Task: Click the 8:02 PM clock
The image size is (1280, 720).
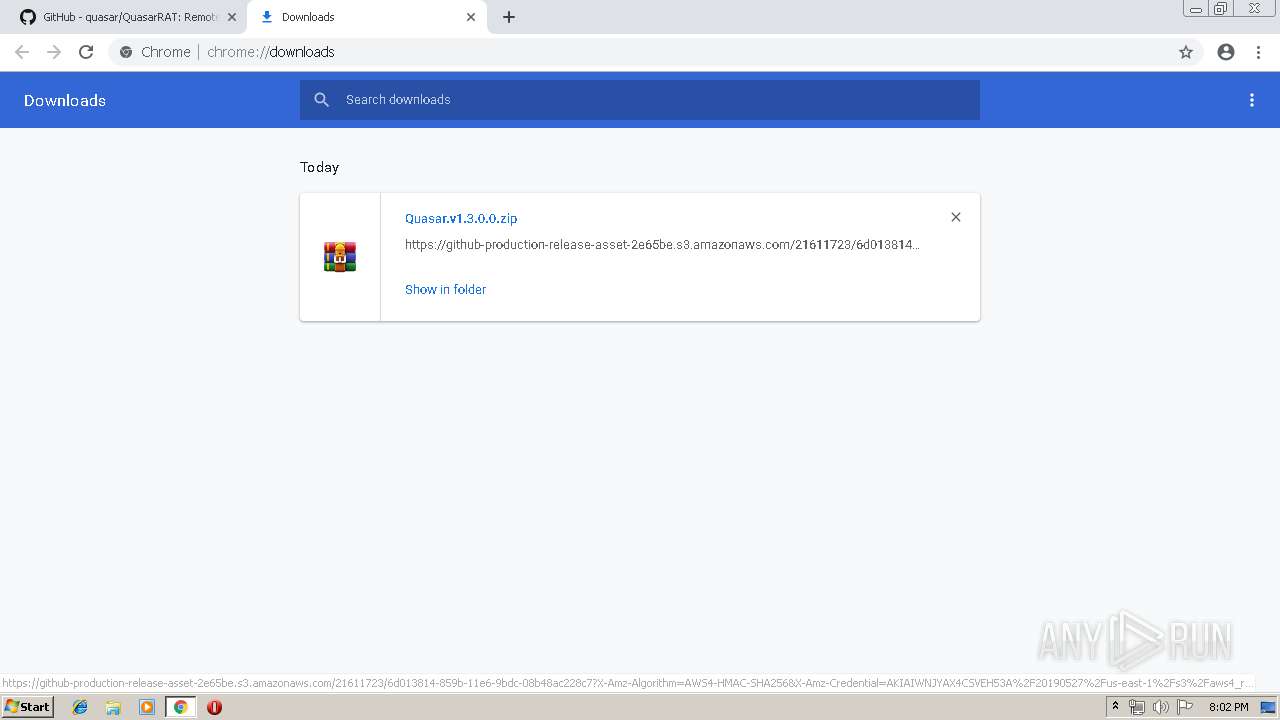Action: point(1228,707)
